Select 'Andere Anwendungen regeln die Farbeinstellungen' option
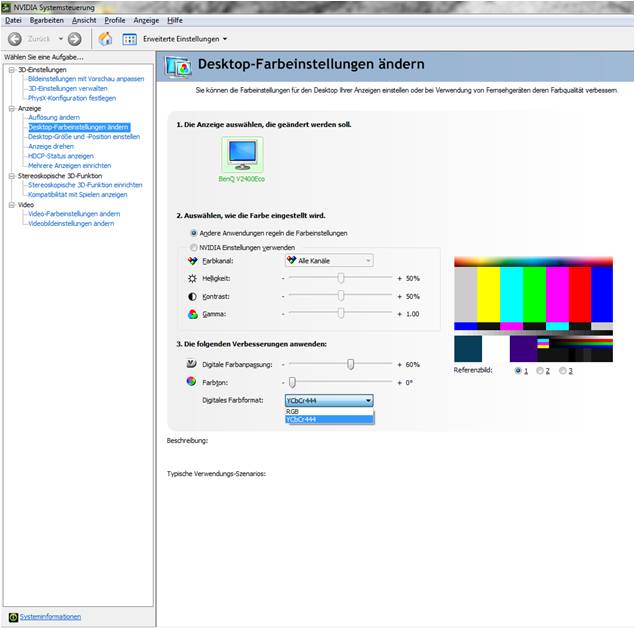 [193, 233]
